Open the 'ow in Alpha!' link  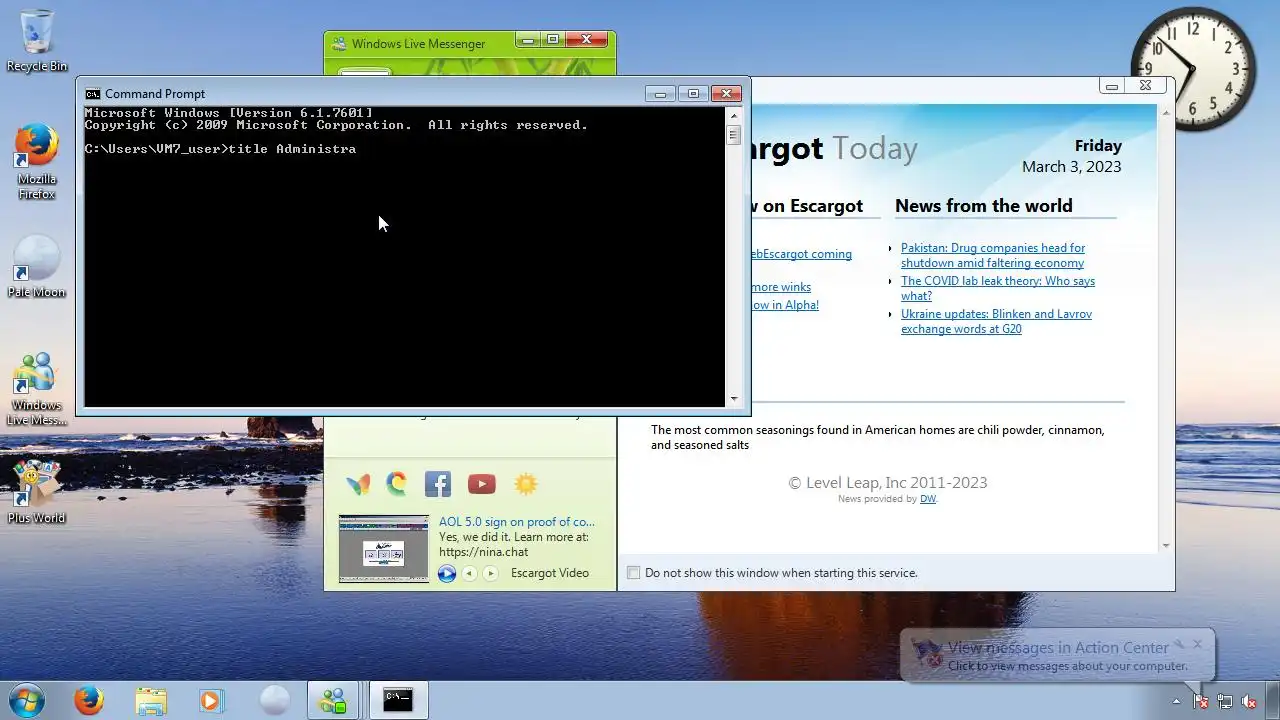(x=785, y=305)
